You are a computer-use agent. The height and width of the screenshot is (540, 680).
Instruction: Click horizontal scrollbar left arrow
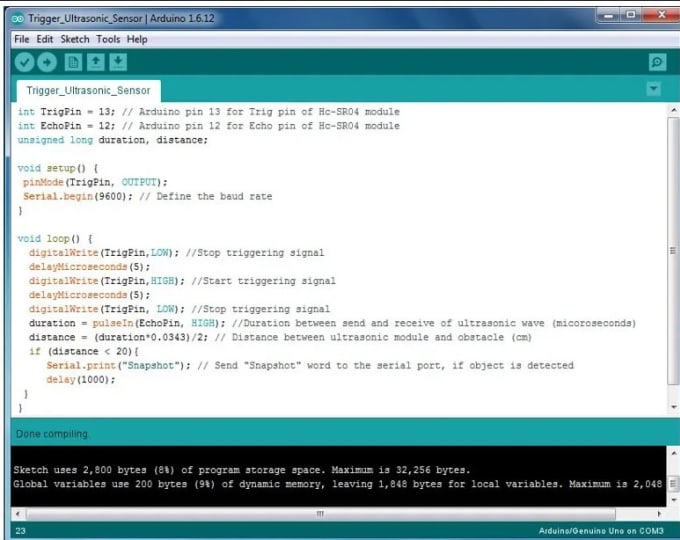tap(18, 514)
